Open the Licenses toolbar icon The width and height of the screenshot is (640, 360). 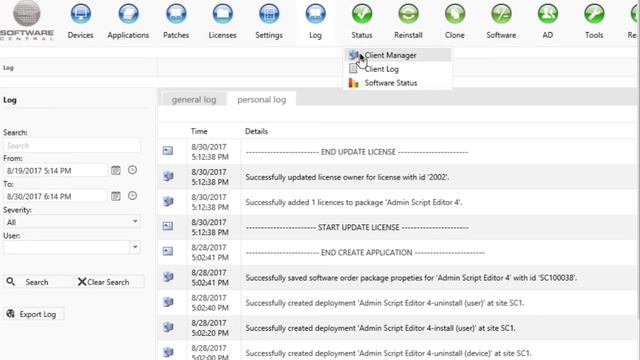tap(222, 13)
